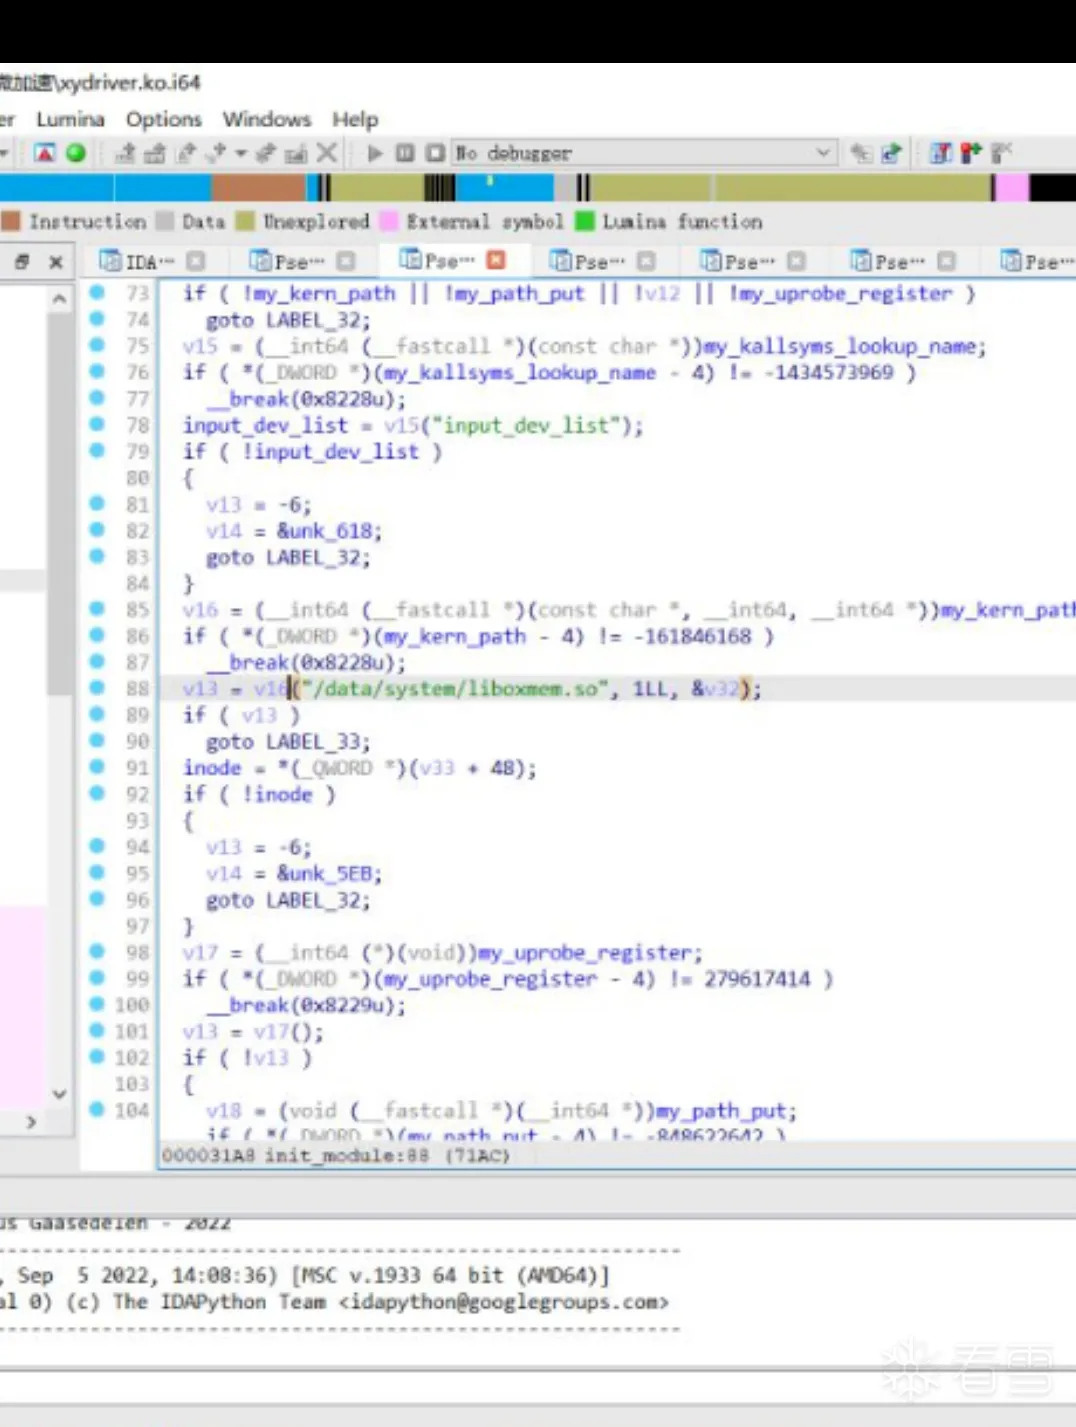Close the IDA view tab
This screenshot has height=1427, width=1076.
coord(196,261)
